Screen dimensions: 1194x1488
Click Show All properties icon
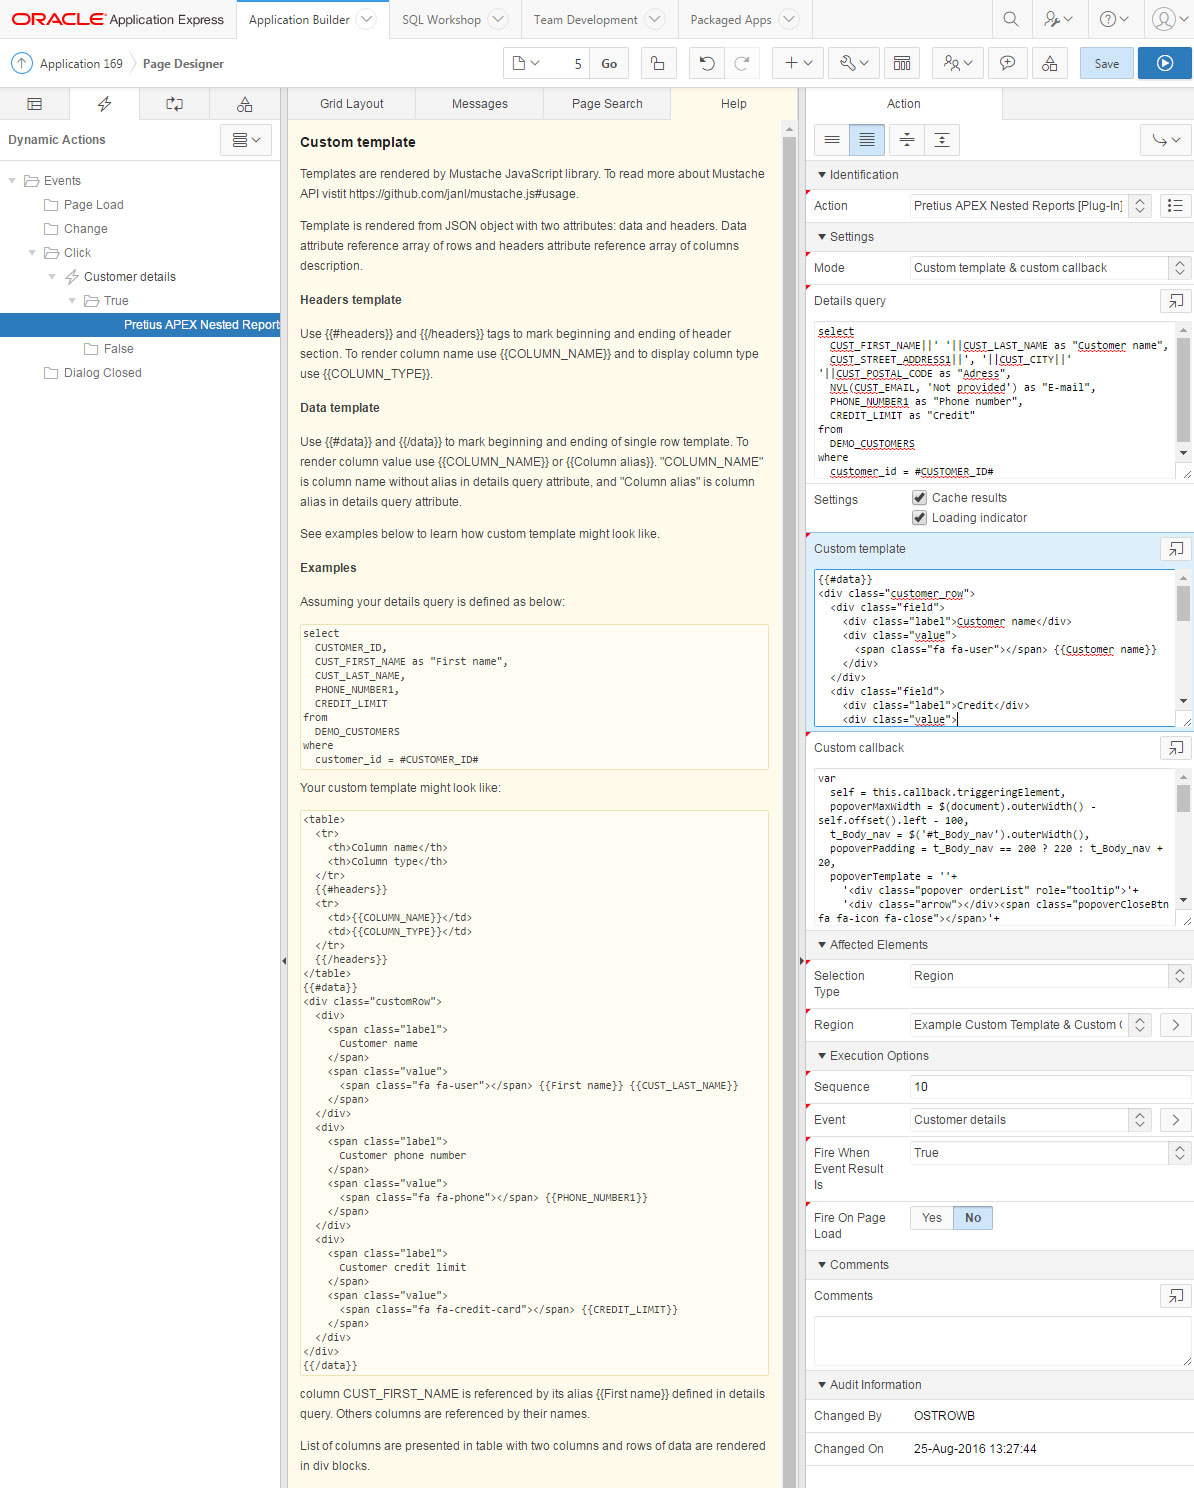coord(867,140)
